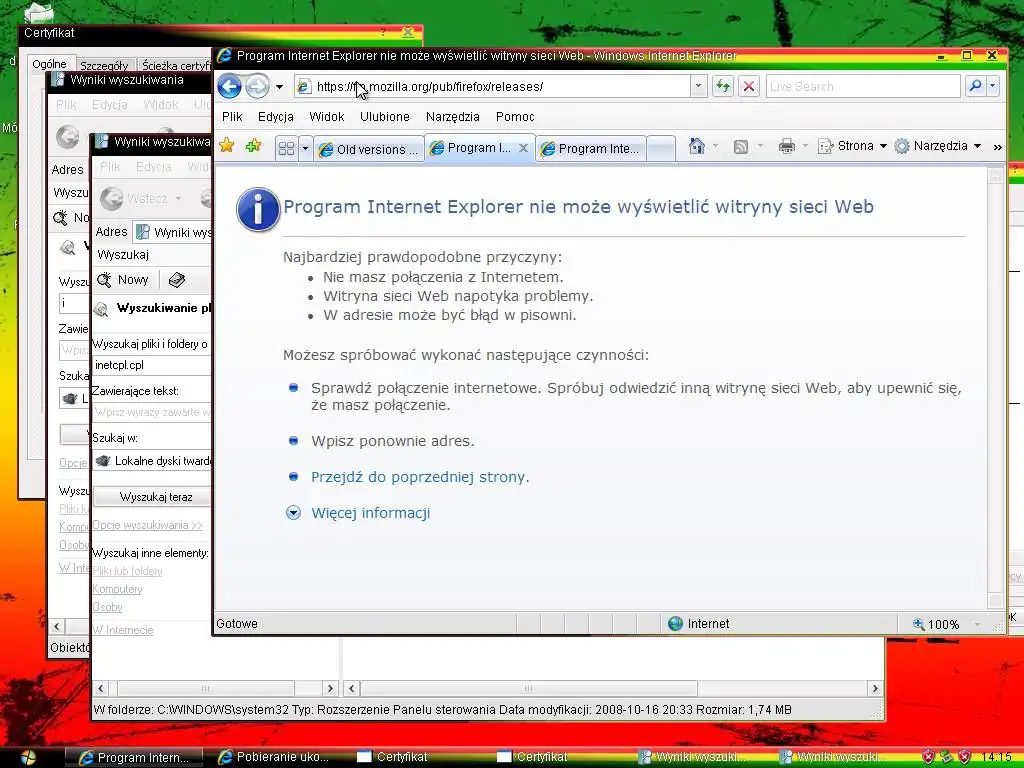Open the Edycja menu in Internet Explorer
1024x768 pixels.
point(276,116)
